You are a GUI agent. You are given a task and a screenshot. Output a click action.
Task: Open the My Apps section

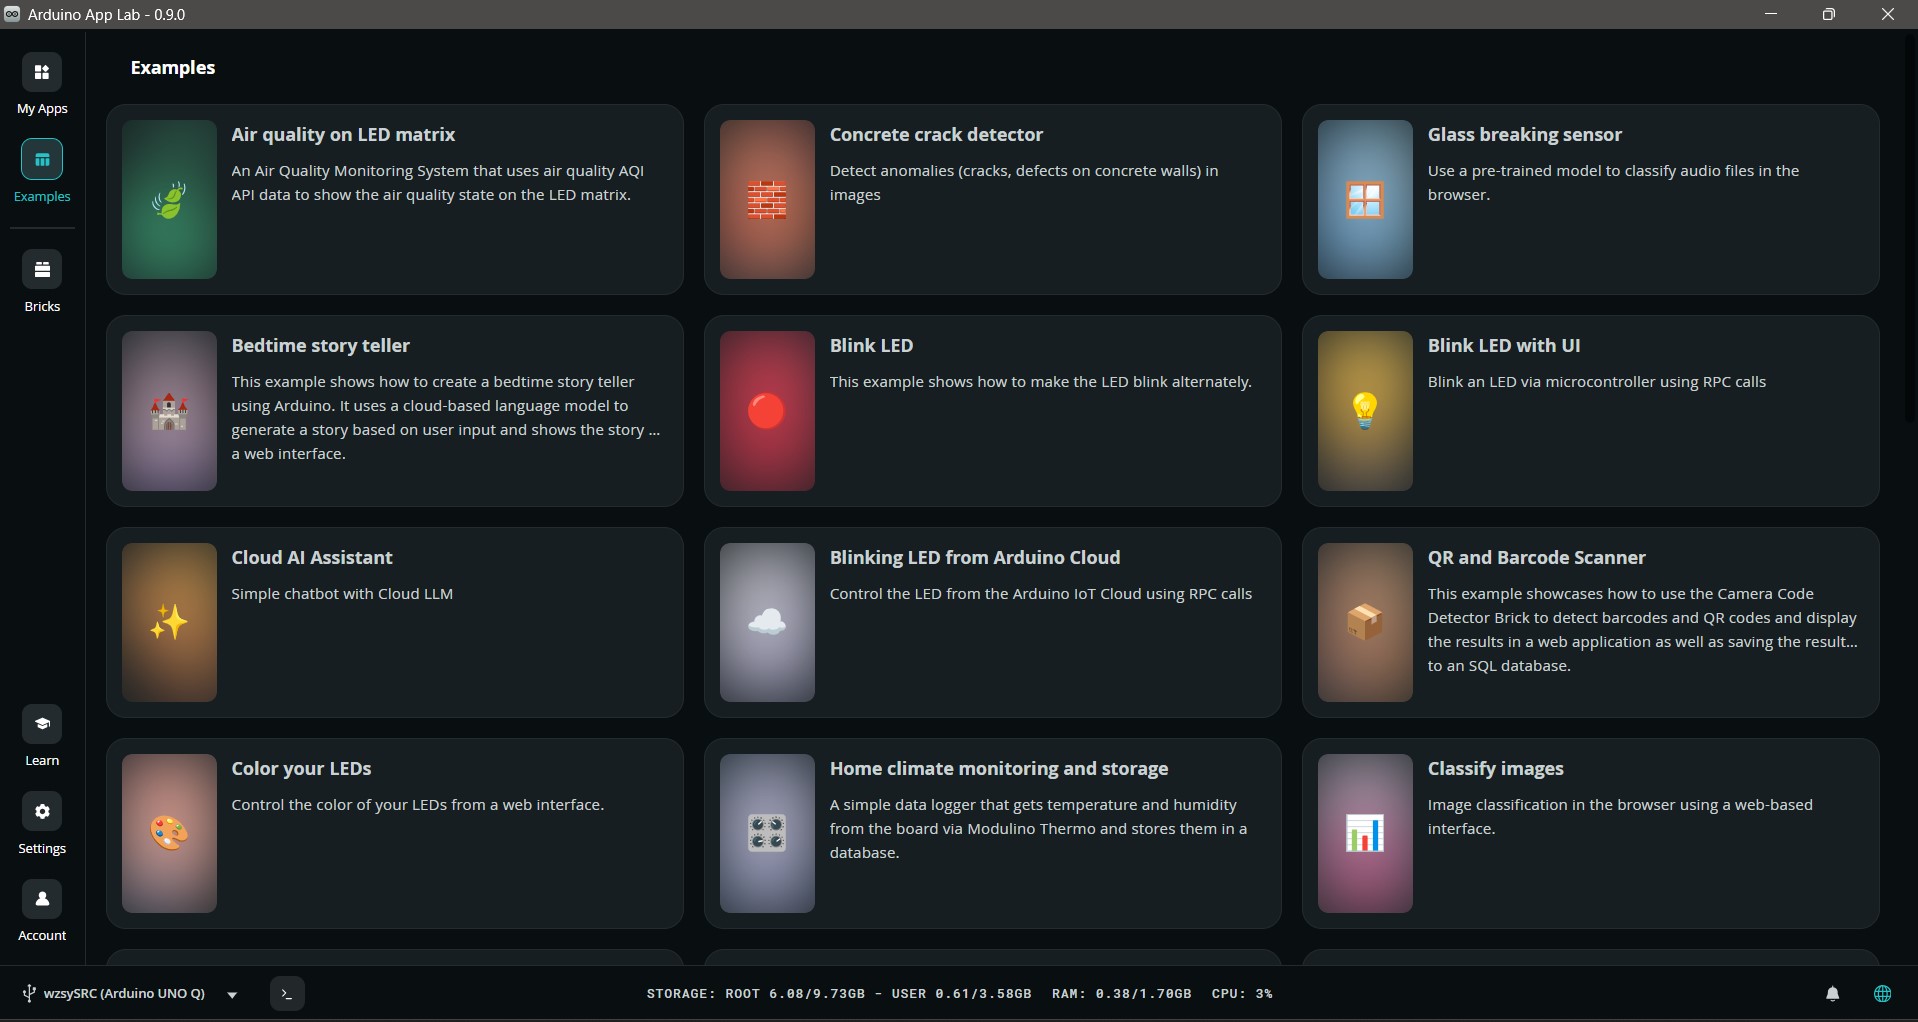click(42, 84)
